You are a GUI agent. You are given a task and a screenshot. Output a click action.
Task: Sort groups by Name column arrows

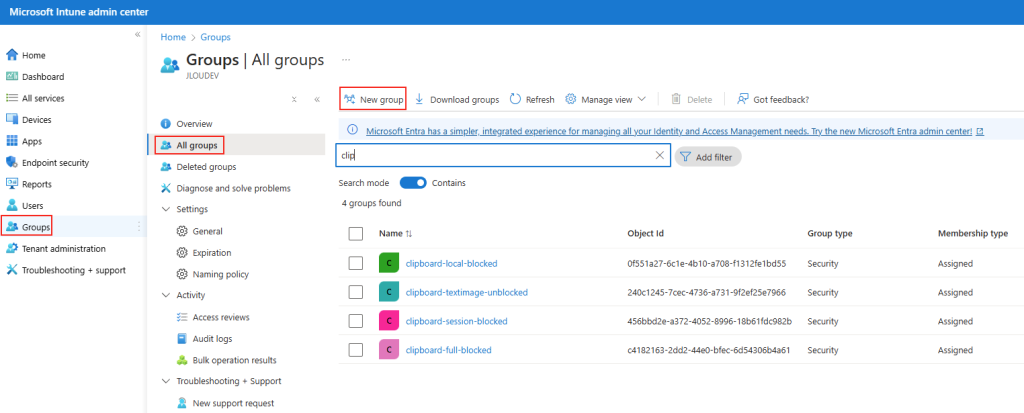(x=409, y=234)
